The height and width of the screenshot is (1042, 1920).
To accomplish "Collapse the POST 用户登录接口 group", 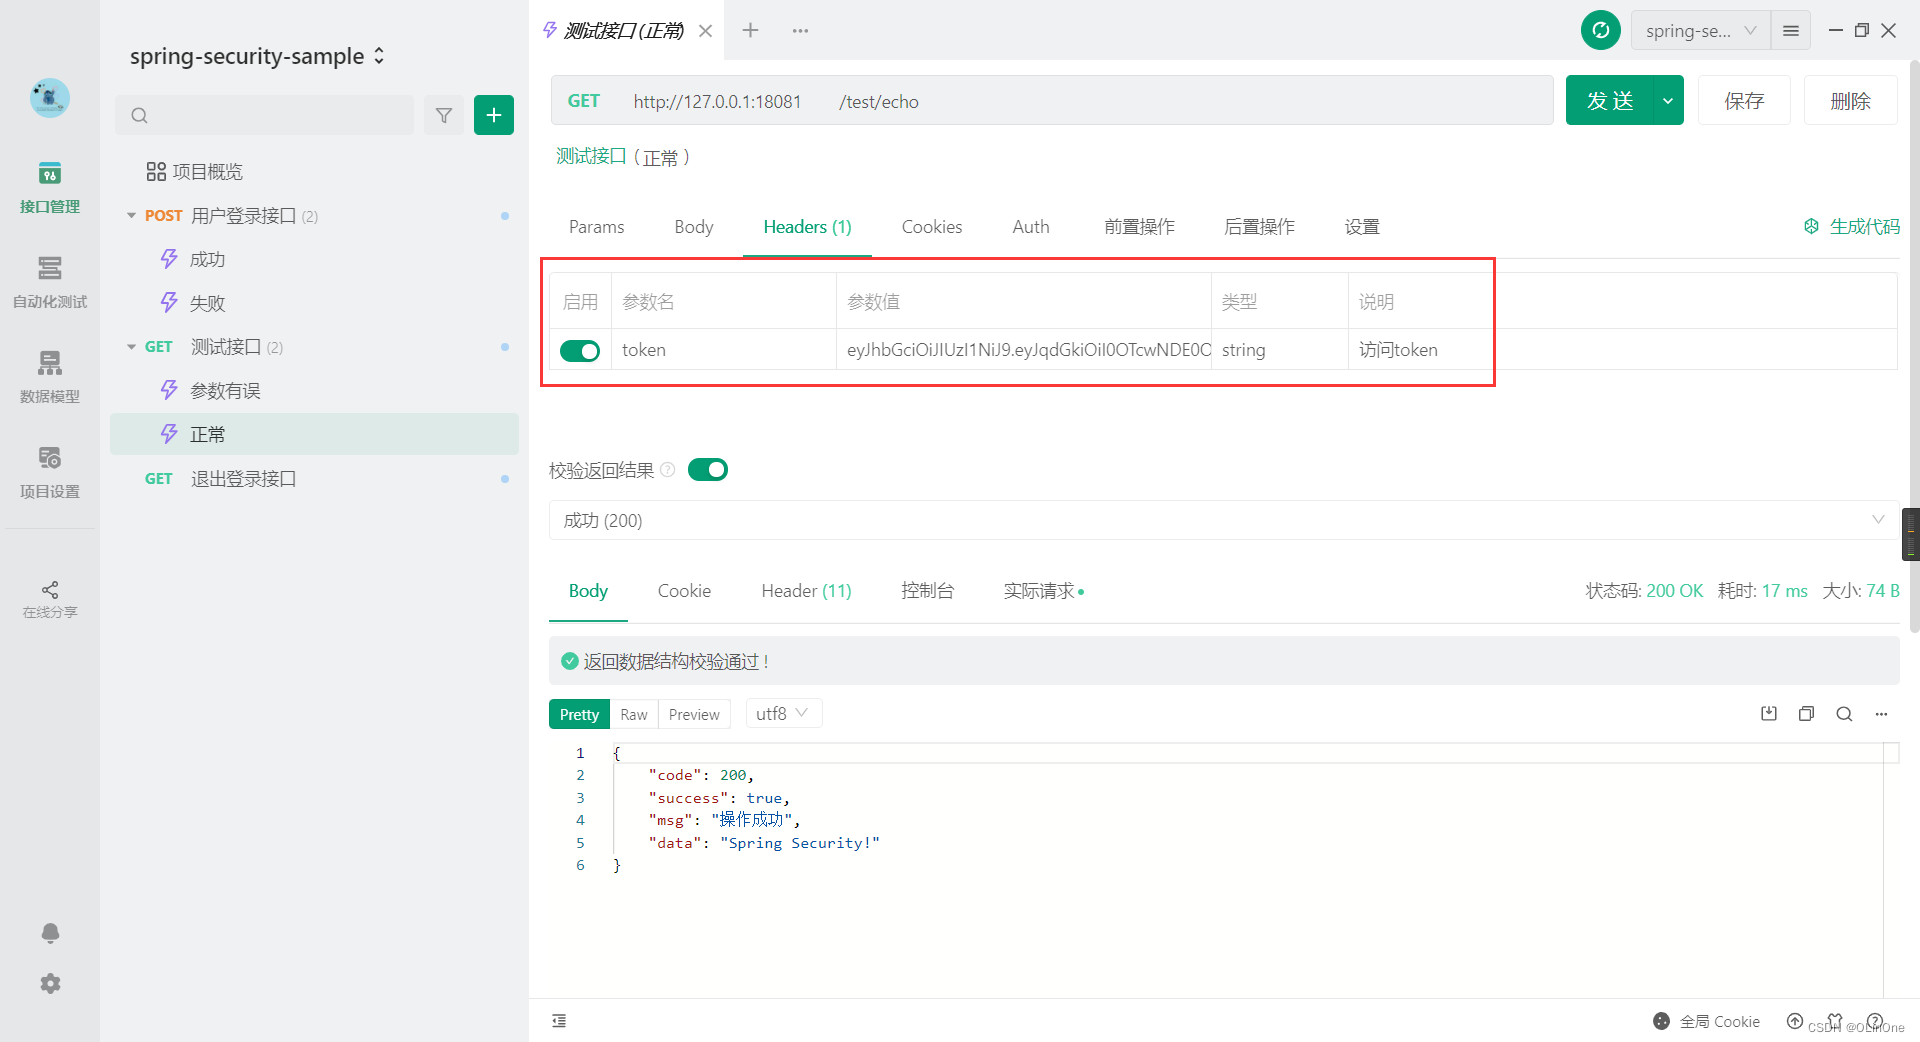I will coord(131,215).
